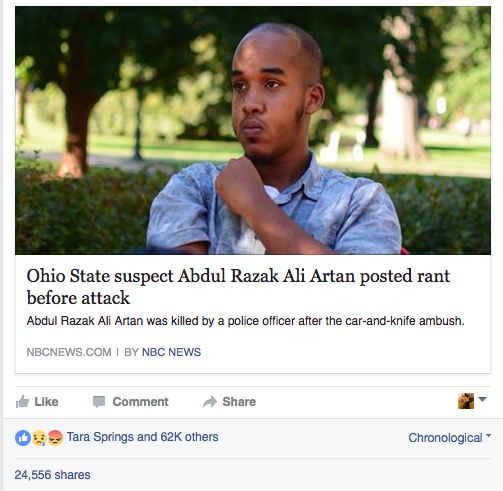The width and height of the screenshot is (503, 491).
Task: Click the small profile avatar picture
Action: click(466, 401)
